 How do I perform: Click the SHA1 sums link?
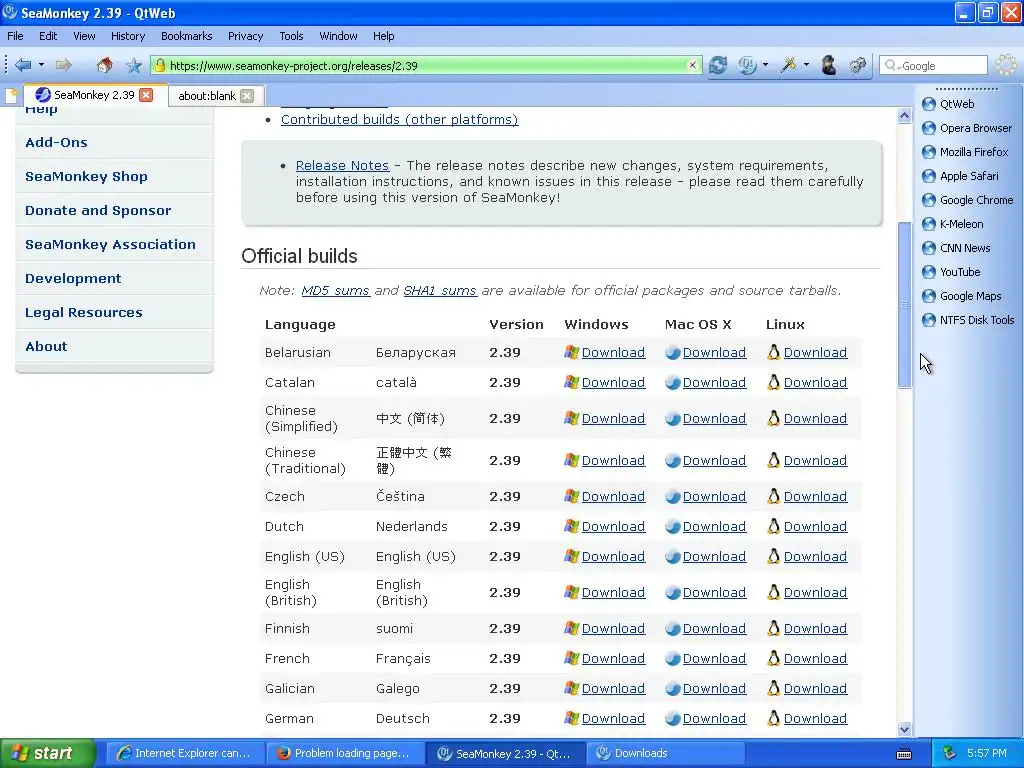[x=440, y=291]
